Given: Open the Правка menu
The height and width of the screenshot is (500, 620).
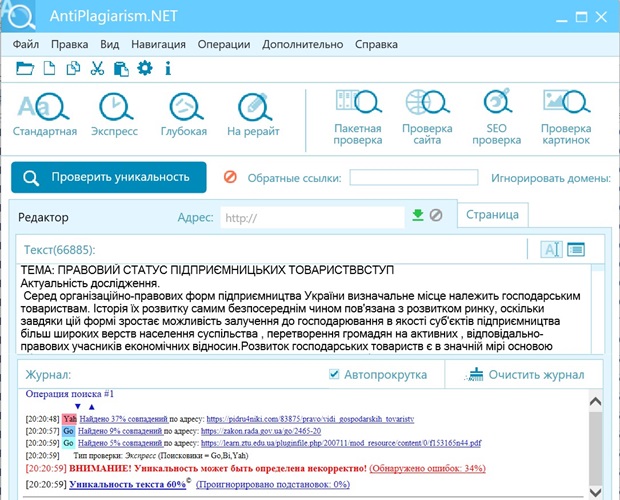Looking at the screenshot, I should point(70,44).
